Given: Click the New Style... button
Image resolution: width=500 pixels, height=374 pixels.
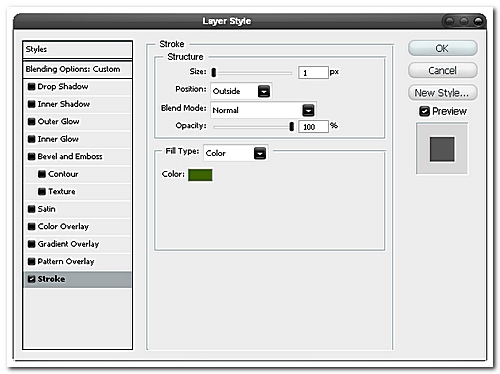Looking at the screenshot, I should pos(443,93).
